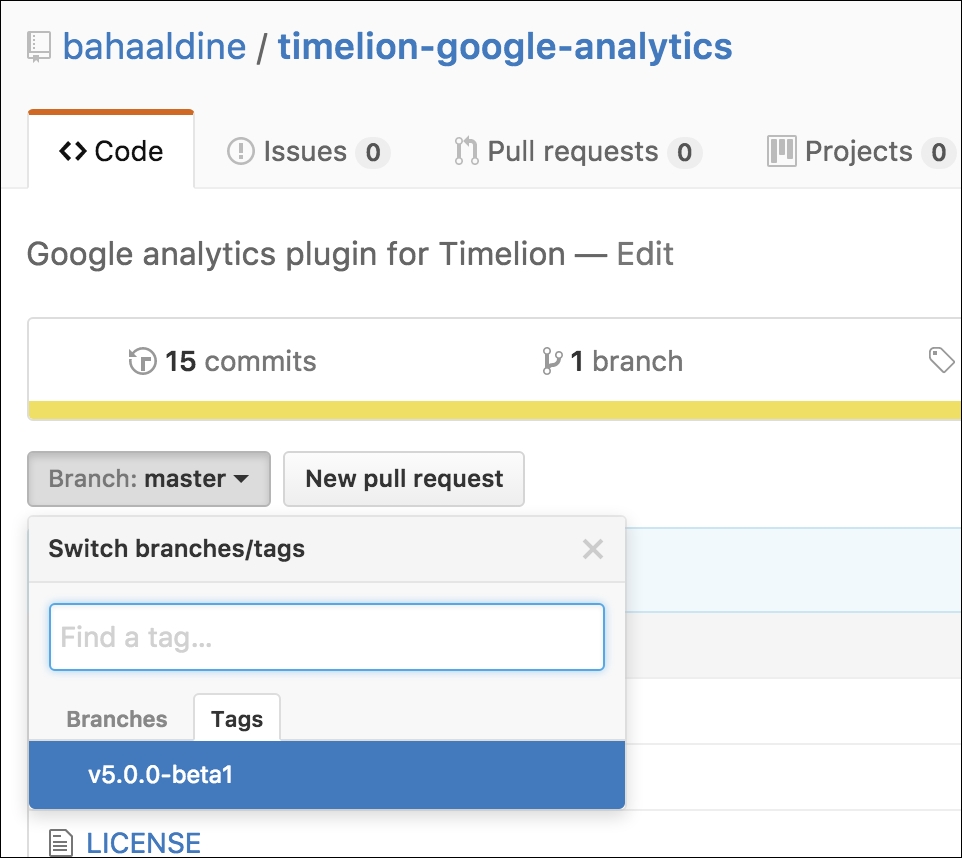Screen dimensions: 962x858
Task: Open the timelion-google-analytics repository link
Action: point(505,47)
